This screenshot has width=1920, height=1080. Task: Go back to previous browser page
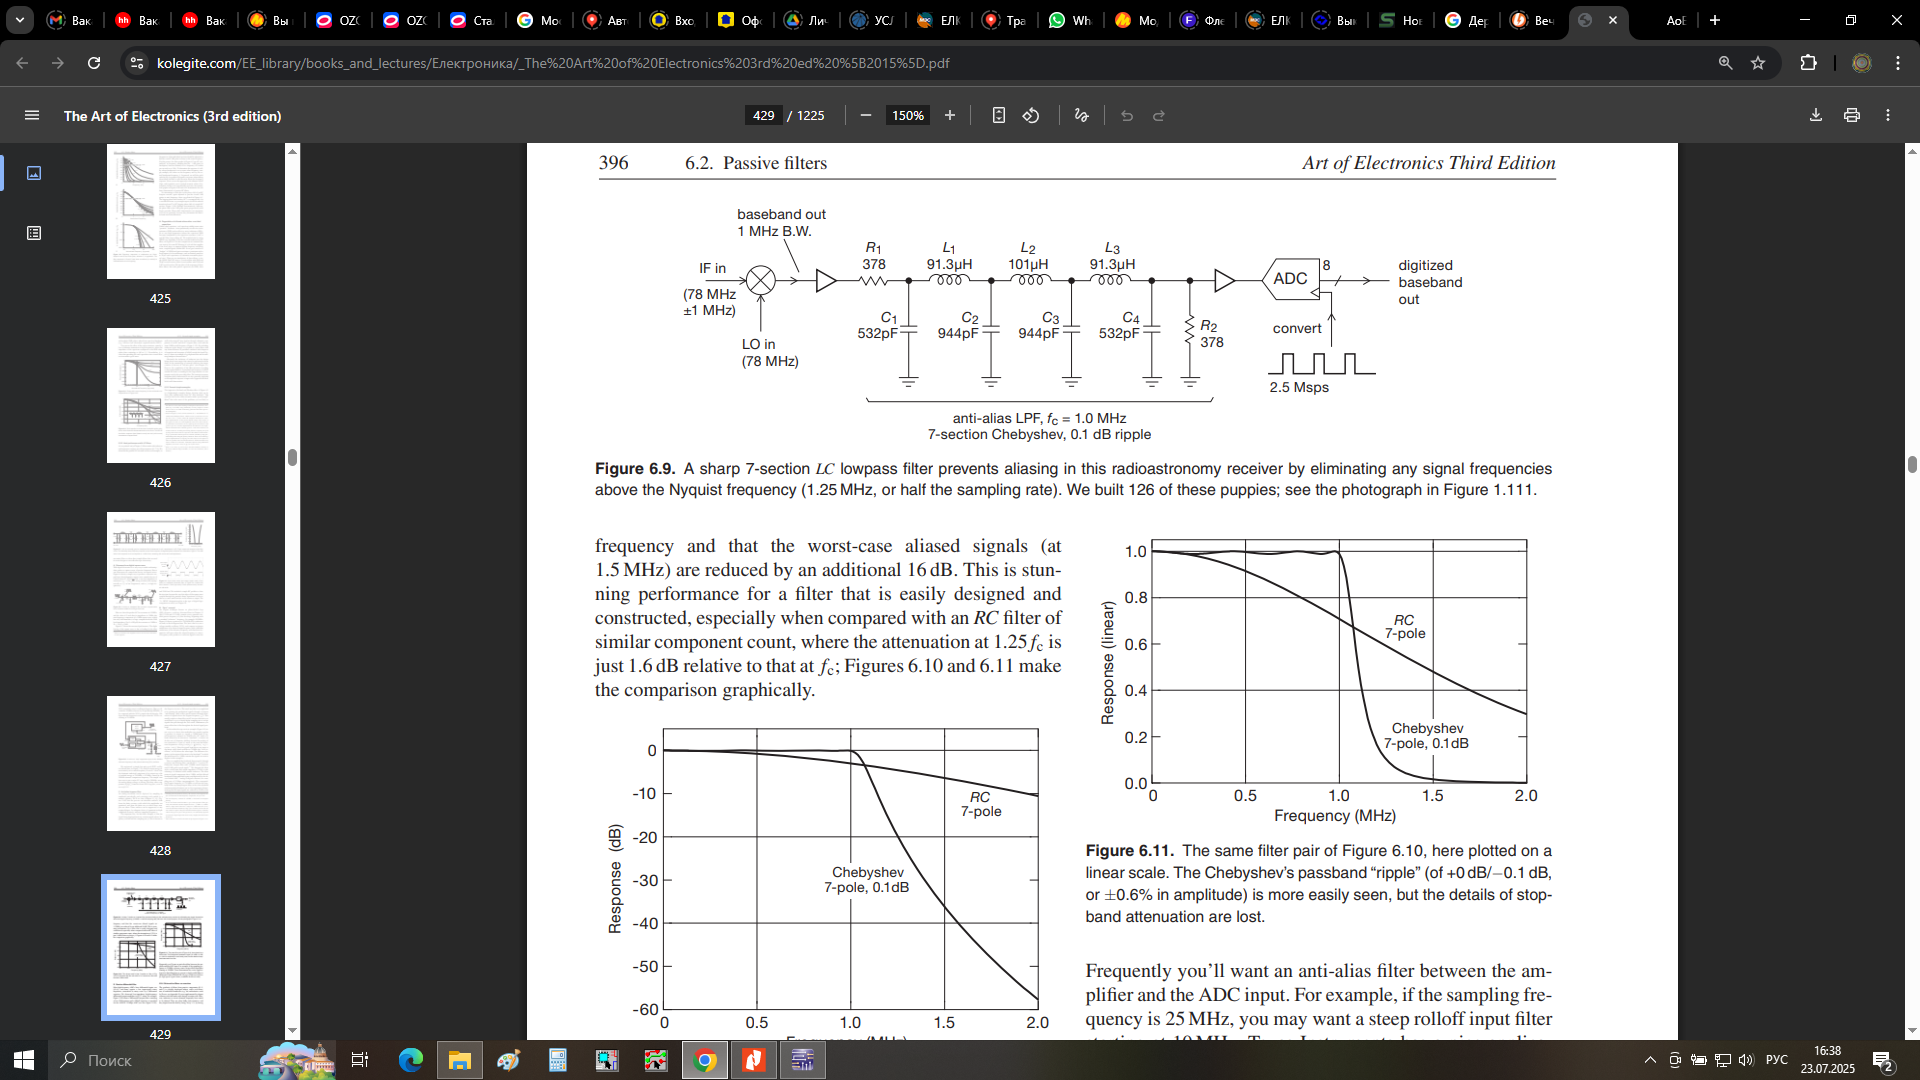[x=22, y=63]
